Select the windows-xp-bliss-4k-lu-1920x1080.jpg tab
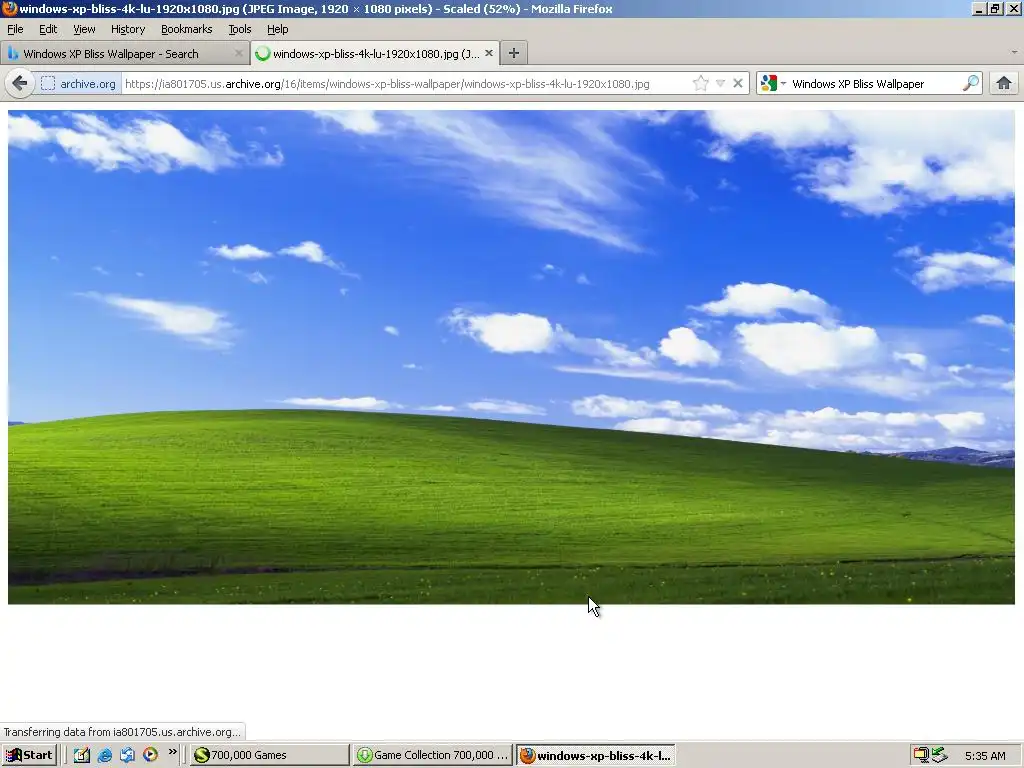This screenshot has width=1024, height=768. point(376,54)
